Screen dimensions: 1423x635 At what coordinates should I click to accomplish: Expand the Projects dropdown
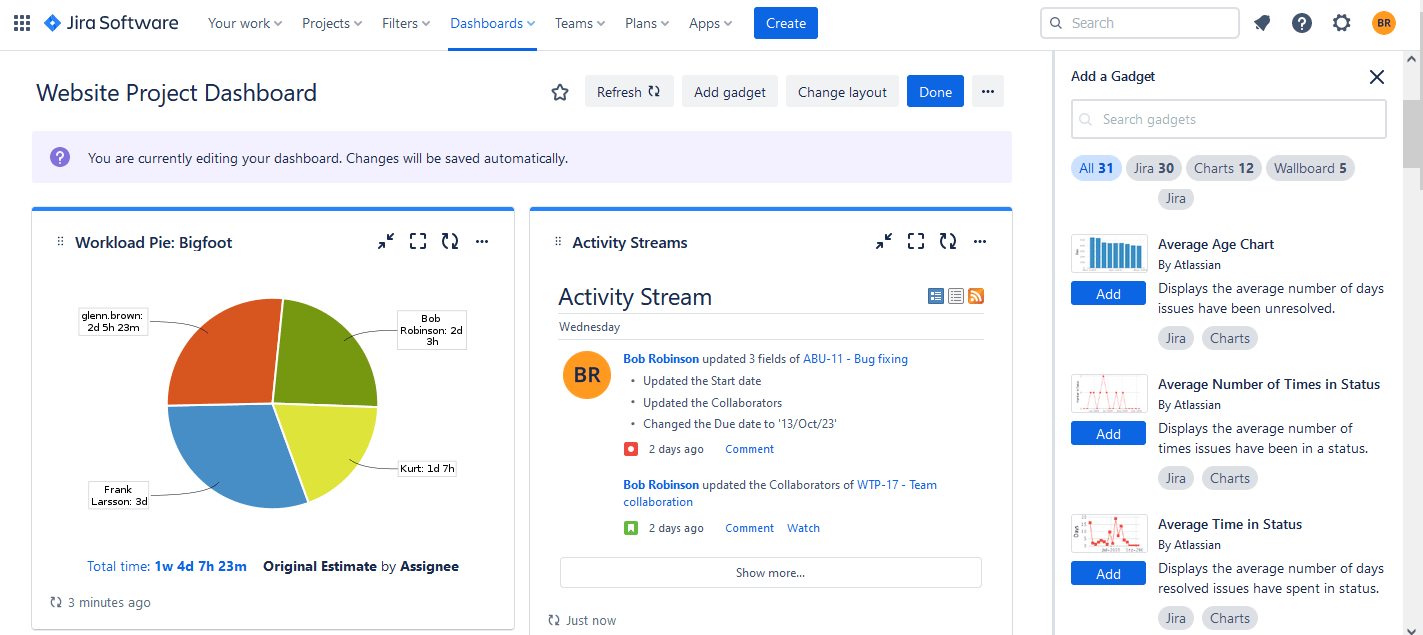(331, 22)
